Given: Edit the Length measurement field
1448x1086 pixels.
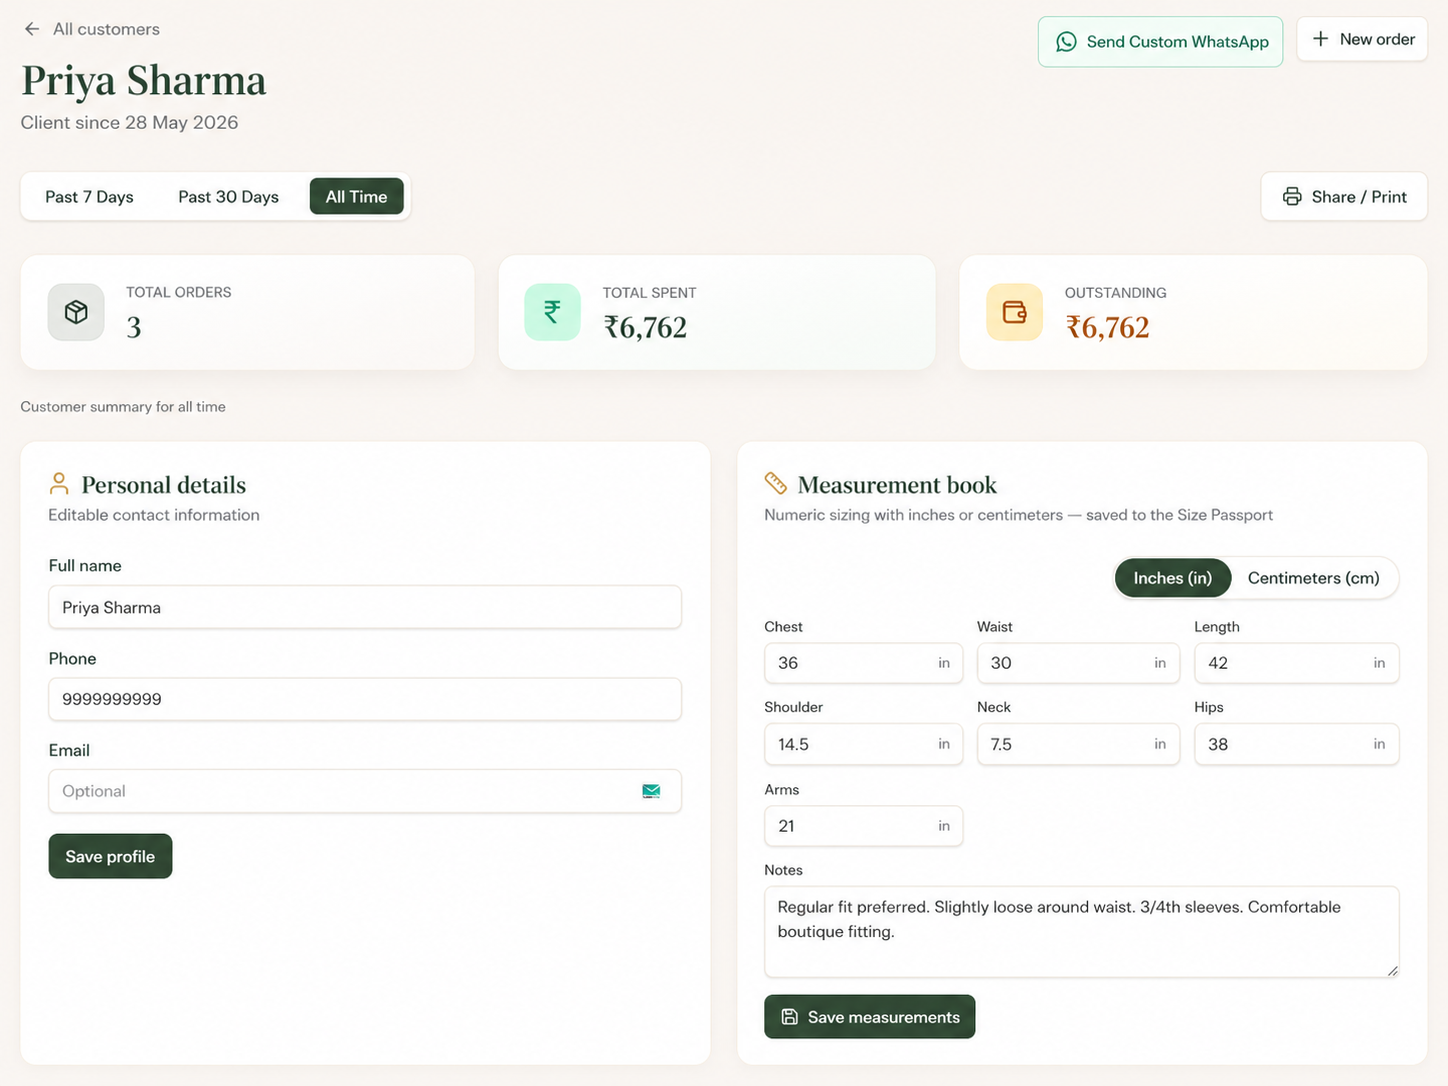Looking at the screenshot, I should pyautogui.click(x=1296, y=663).
